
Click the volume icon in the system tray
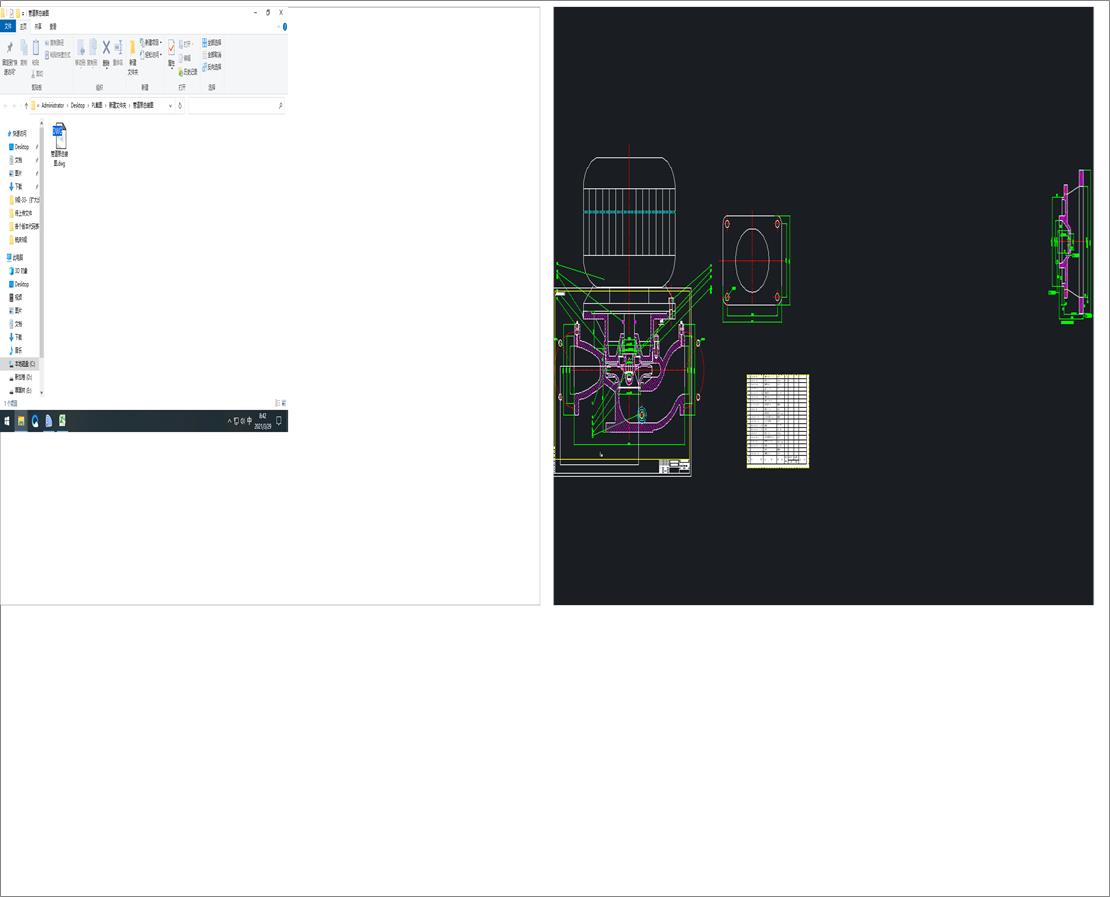[243, 421]
